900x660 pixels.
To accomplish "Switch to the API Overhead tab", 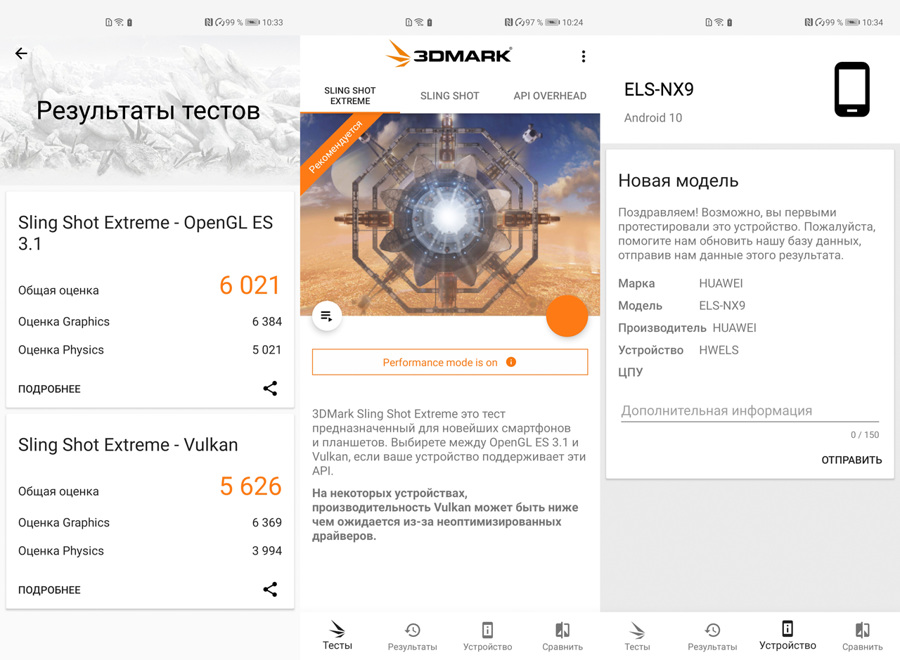I will pos(550,96).
